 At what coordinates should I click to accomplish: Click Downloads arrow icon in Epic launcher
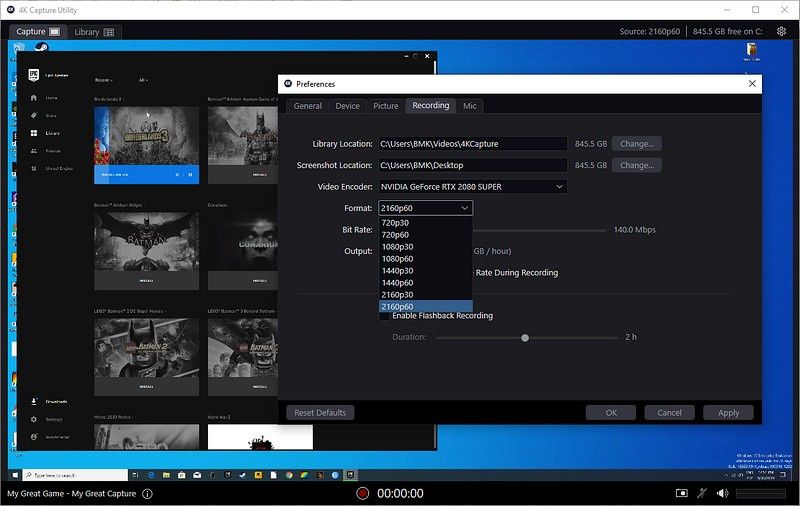click(x=34, y=401)
